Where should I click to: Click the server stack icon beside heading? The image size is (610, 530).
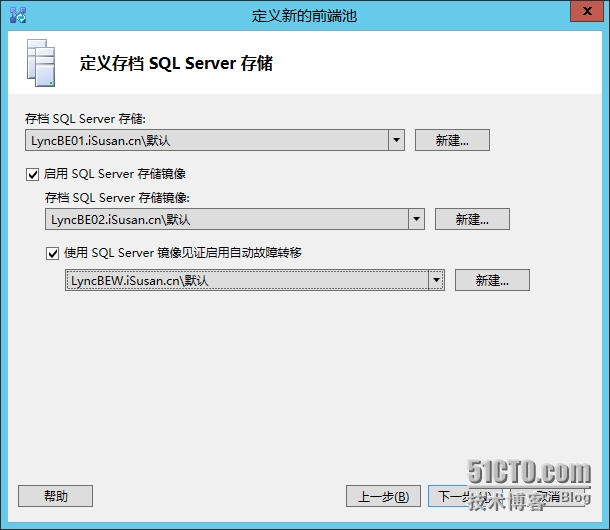[41, 63]
